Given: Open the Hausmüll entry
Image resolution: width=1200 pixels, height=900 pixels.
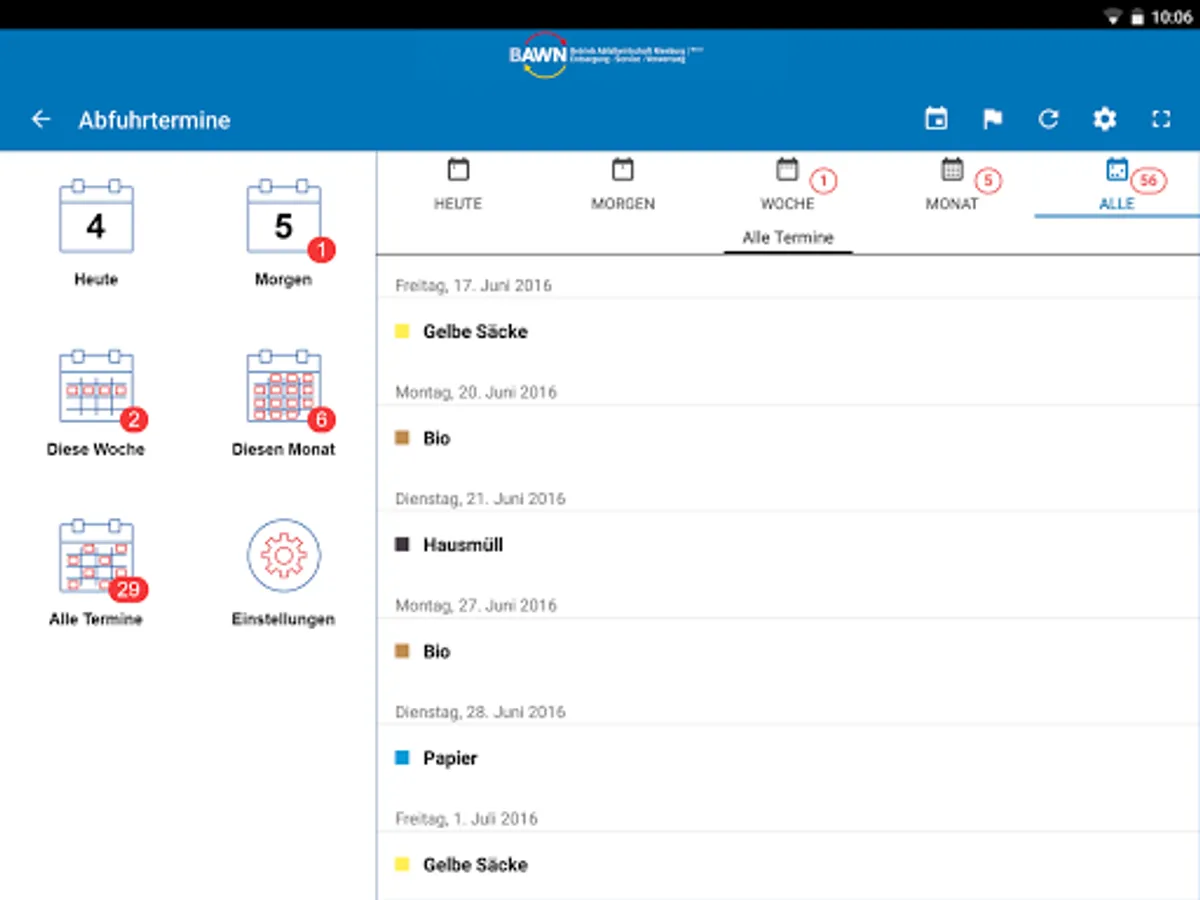Looking at the screenshot, I should click(788, 545).
